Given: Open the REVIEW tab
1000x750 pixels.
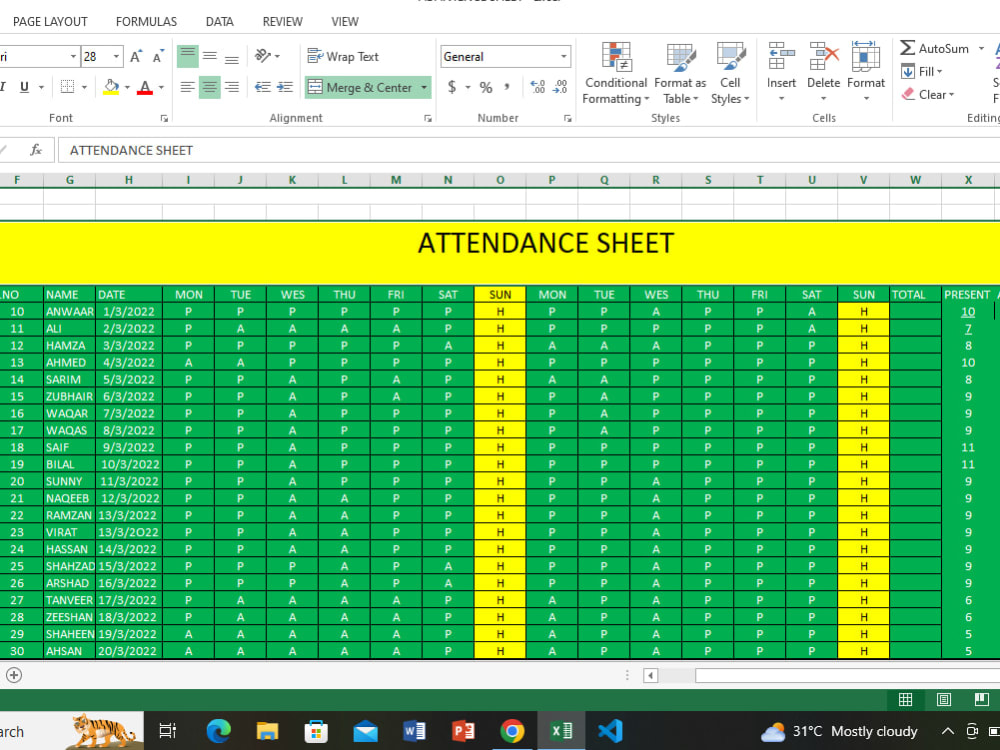Looking at the screenshot, I should (x=283, y=22).
